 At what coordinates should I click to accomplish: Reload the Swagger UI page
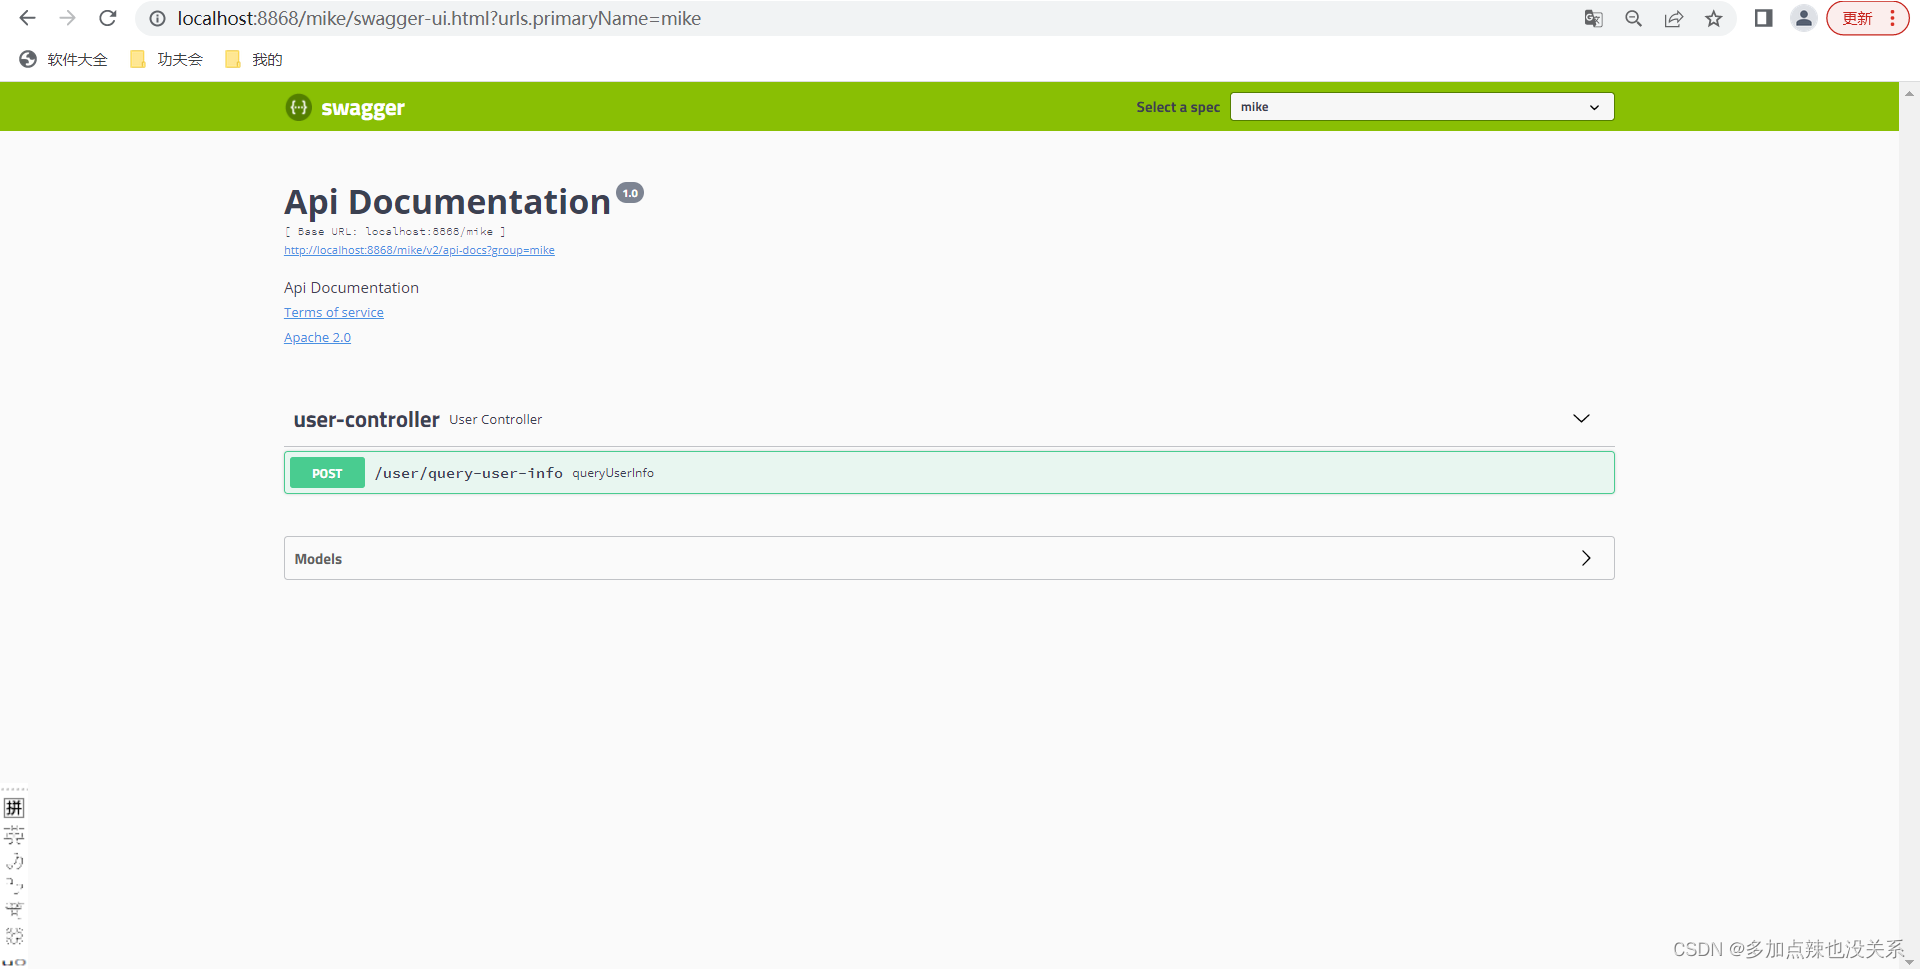pyautogui.click(x=108, y=18)
